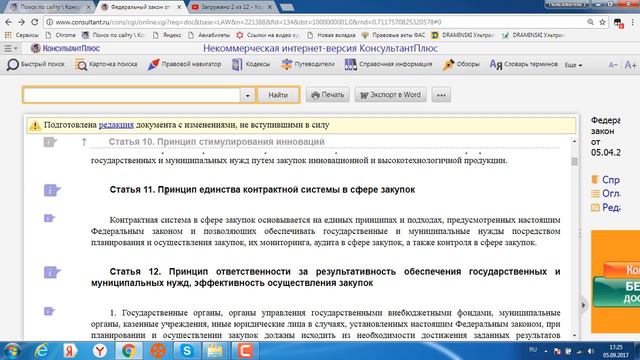Expand search field history dropdown arrow
The height and width of the screenshot is (360, 640).
247,96
